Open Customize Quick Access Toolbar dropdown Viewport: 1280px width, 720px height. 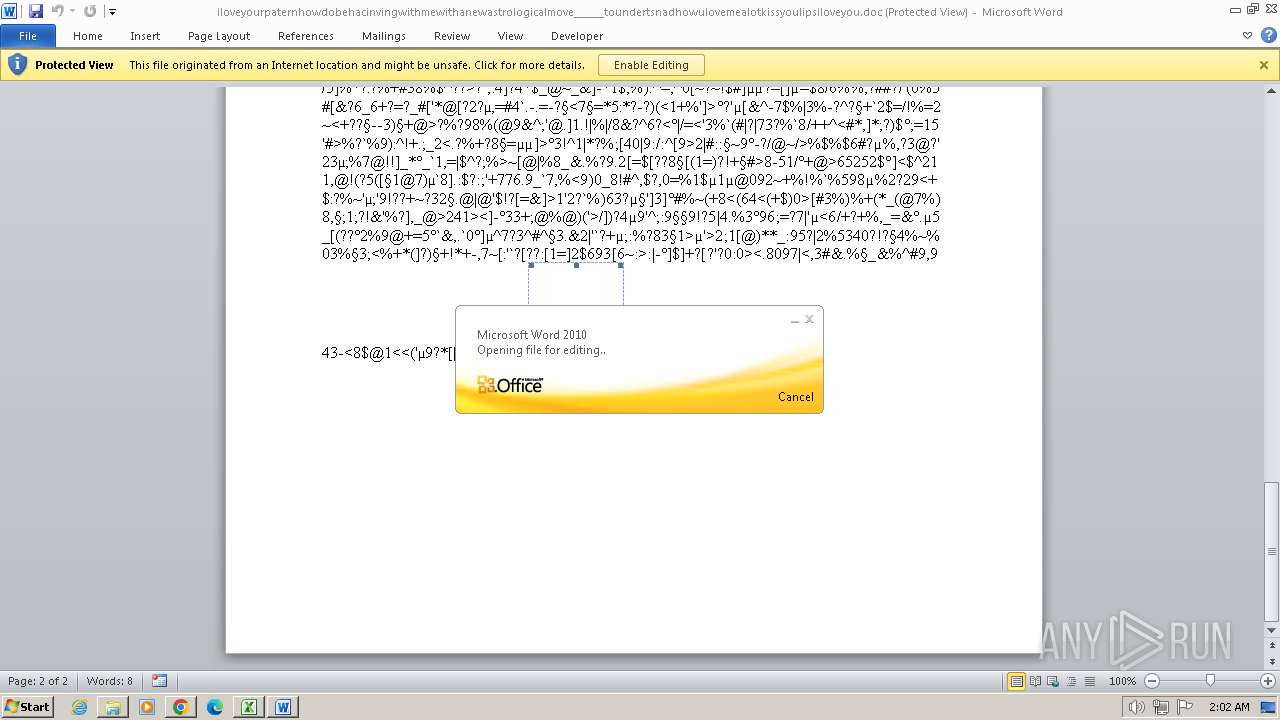(112, 12)
